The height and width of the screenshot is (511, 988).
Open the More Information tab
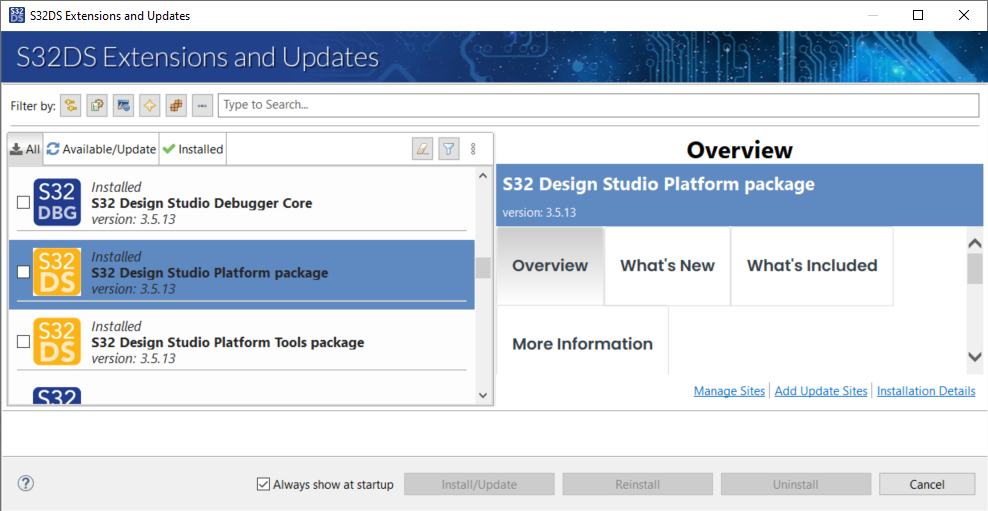(x=582, y=340)
